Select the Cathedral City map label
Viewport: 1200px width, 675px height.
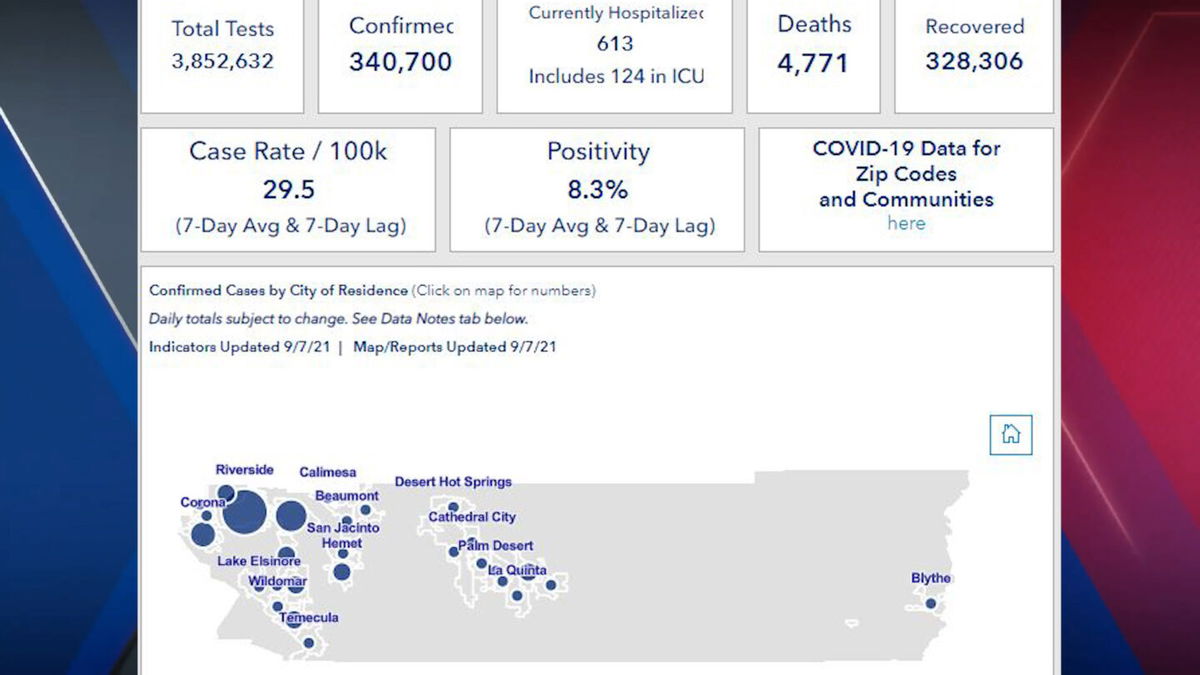(x=472, y=517)
